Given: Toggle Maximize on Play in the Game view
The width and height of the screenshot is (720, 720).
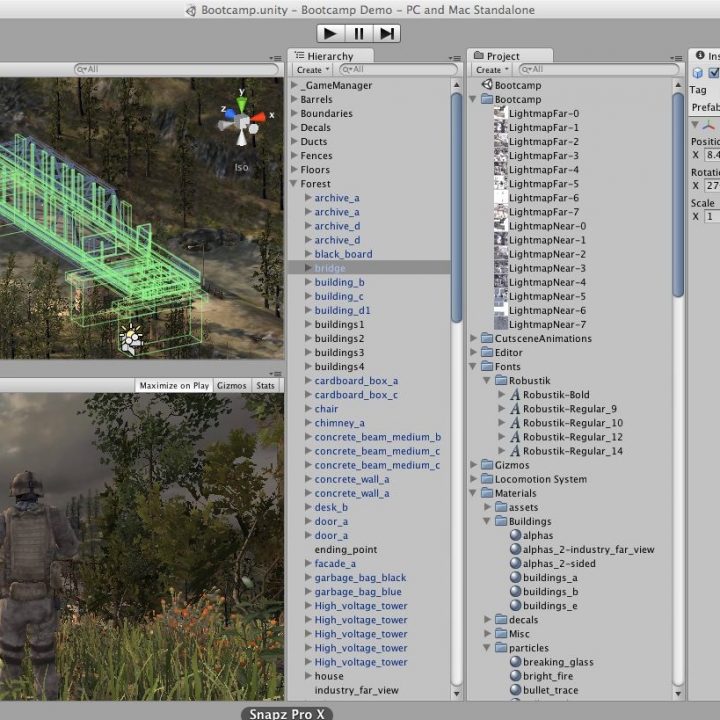Looking at the screenshot, I should [174, 386].
